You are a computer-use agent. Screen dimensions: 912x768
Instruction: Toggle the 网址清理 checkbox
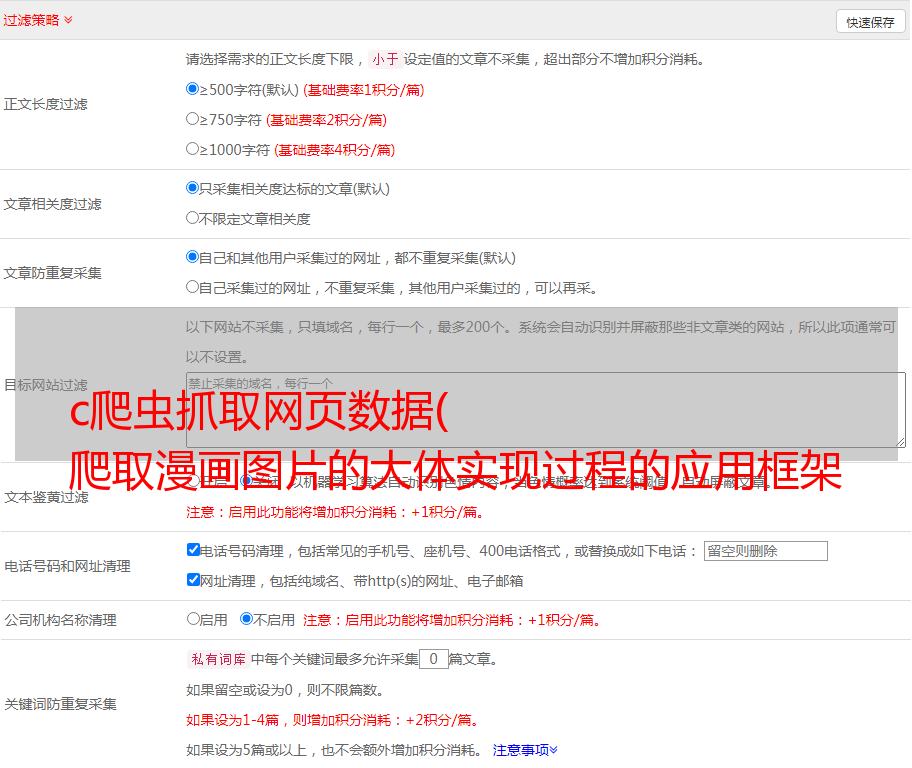click(x=193, y=580)
